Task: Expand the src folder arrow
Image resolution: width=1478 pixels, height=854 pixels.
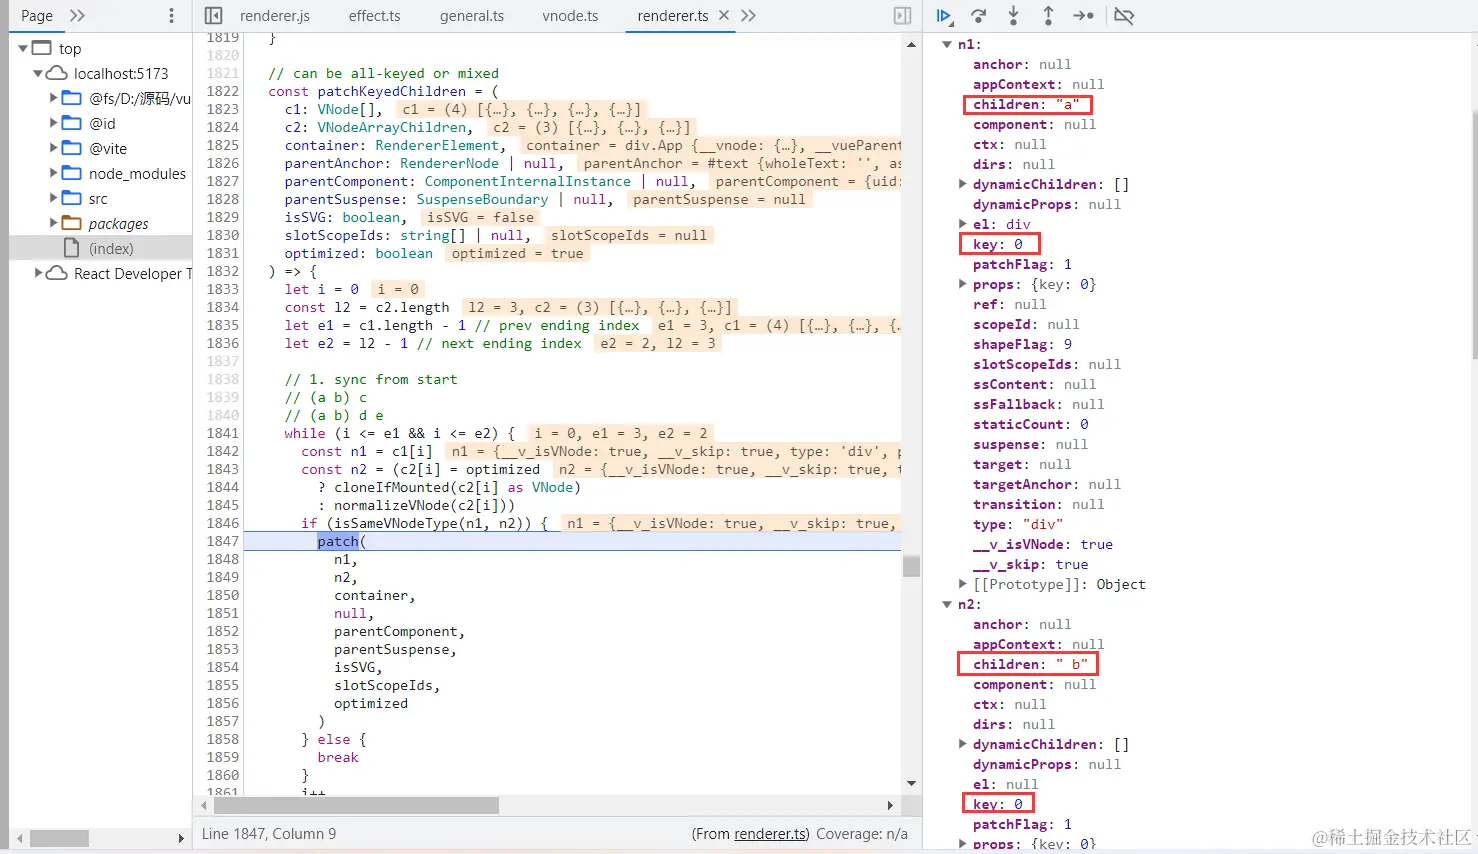Action: pyautogui.click(x=54, y=198)
